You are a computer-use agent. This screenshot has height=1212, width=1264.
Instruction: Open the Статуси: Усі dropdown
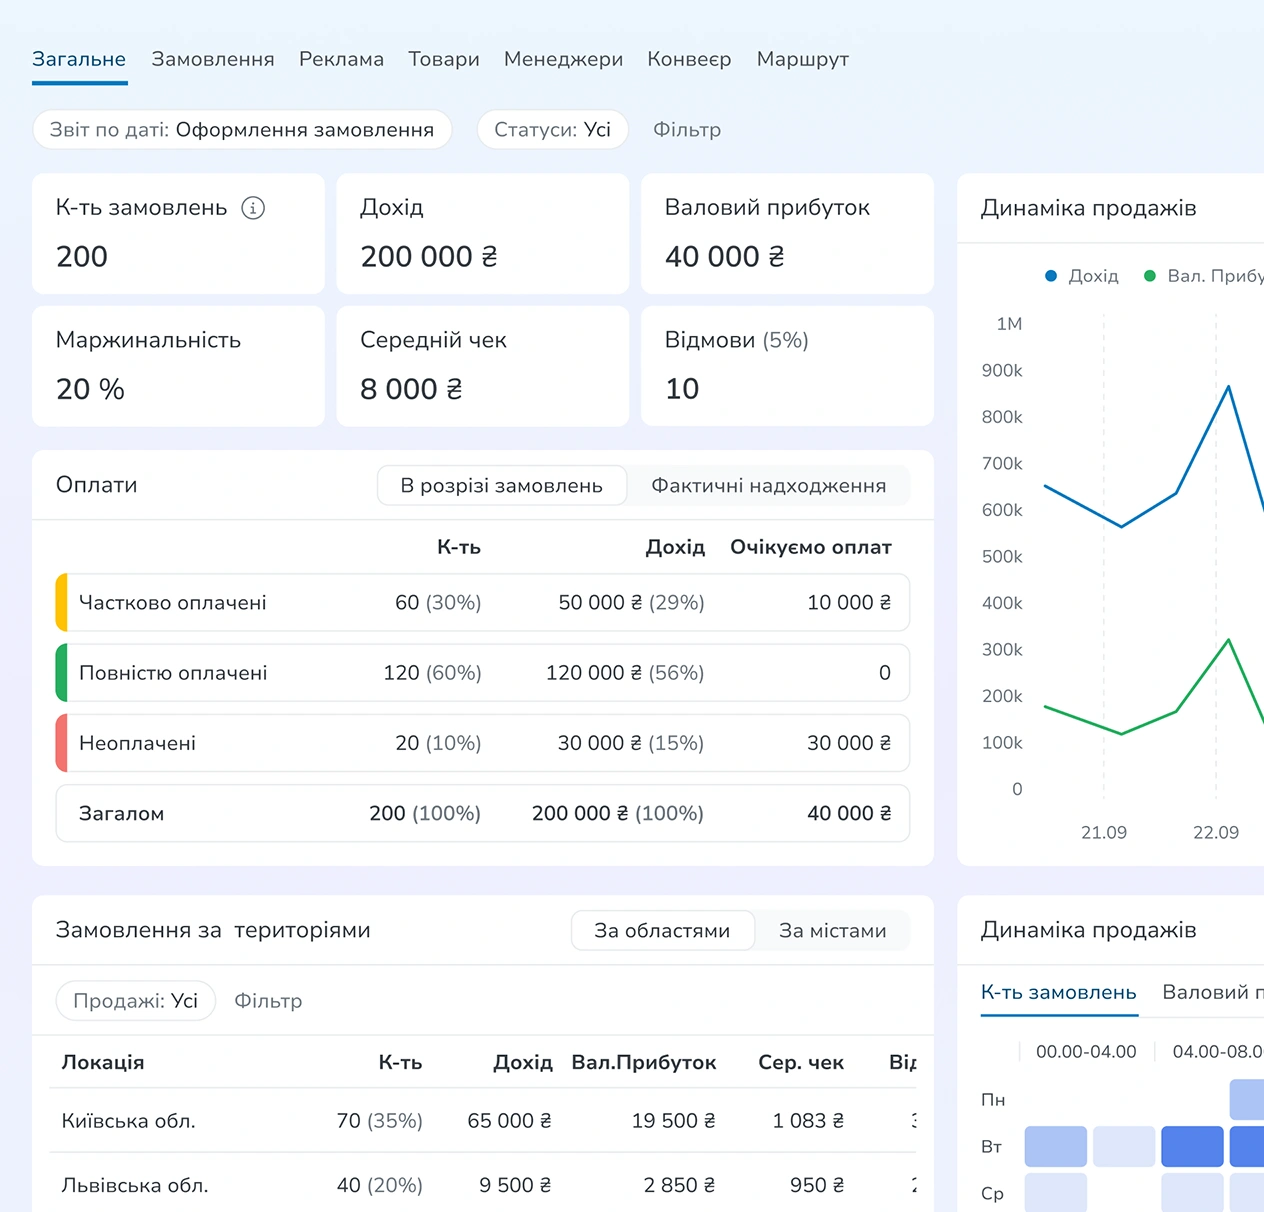click(552, 130)
